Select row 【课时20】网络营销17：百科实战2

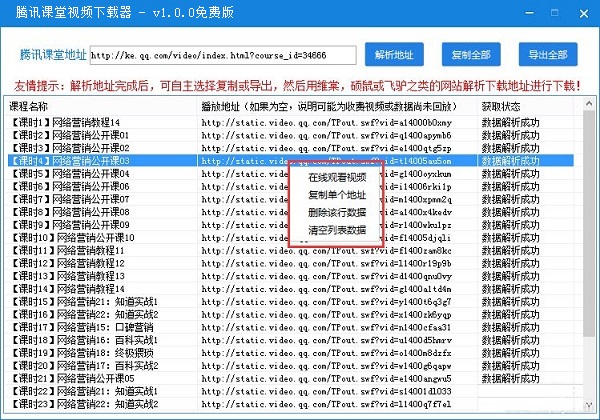click(x=290, y=366)
